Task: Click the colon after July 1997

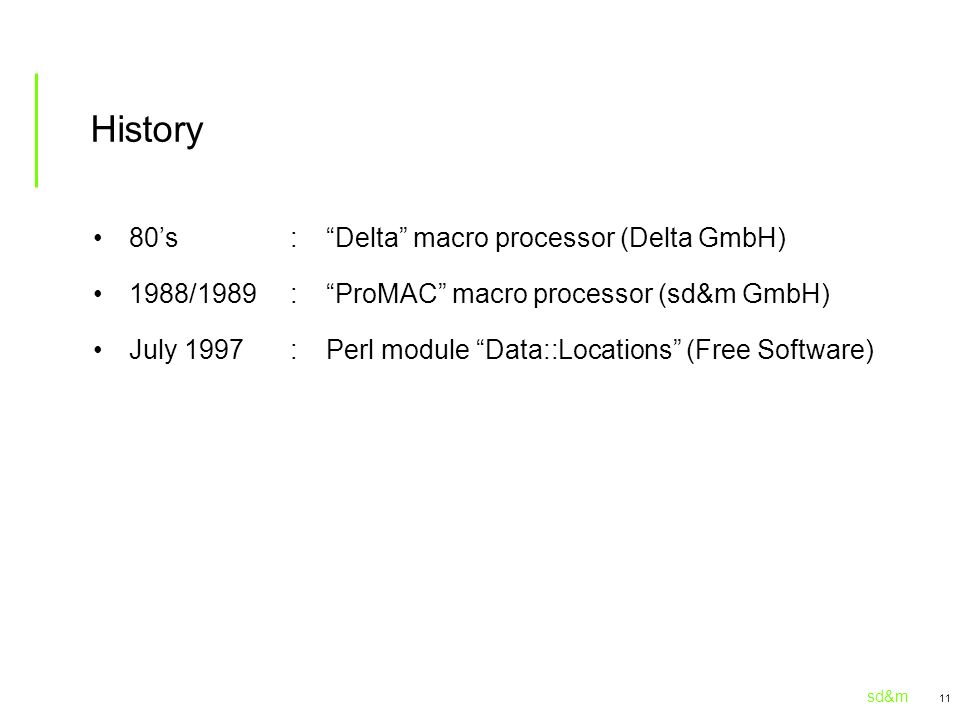Action: 294,351
